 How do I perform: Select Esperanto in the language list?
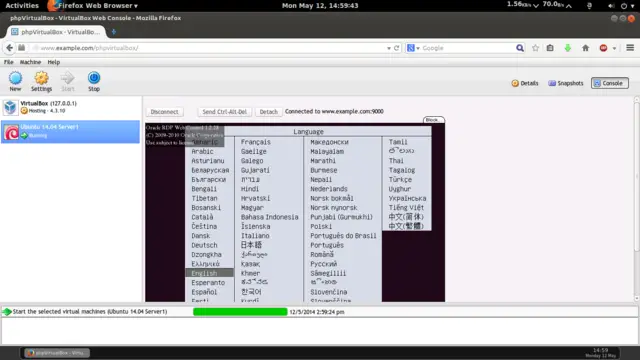click(x=208, y=283)
